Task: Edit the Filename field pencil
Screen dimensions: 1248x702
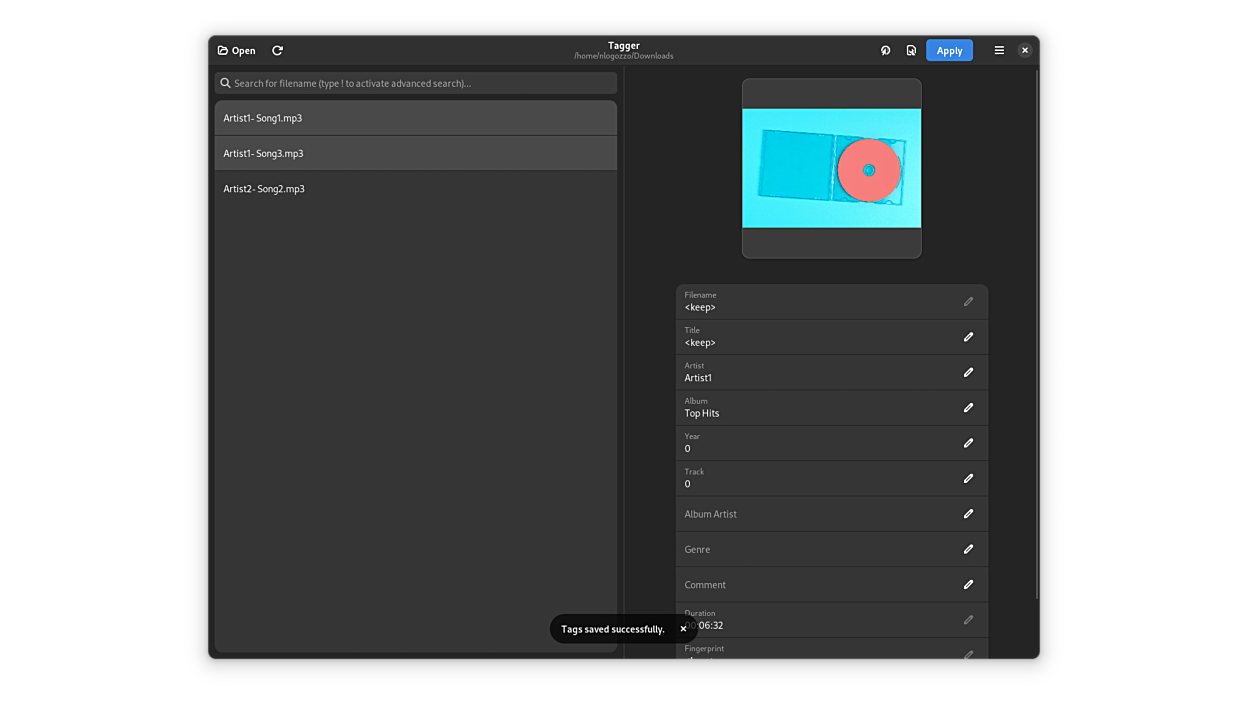Action: pos(968,301)
